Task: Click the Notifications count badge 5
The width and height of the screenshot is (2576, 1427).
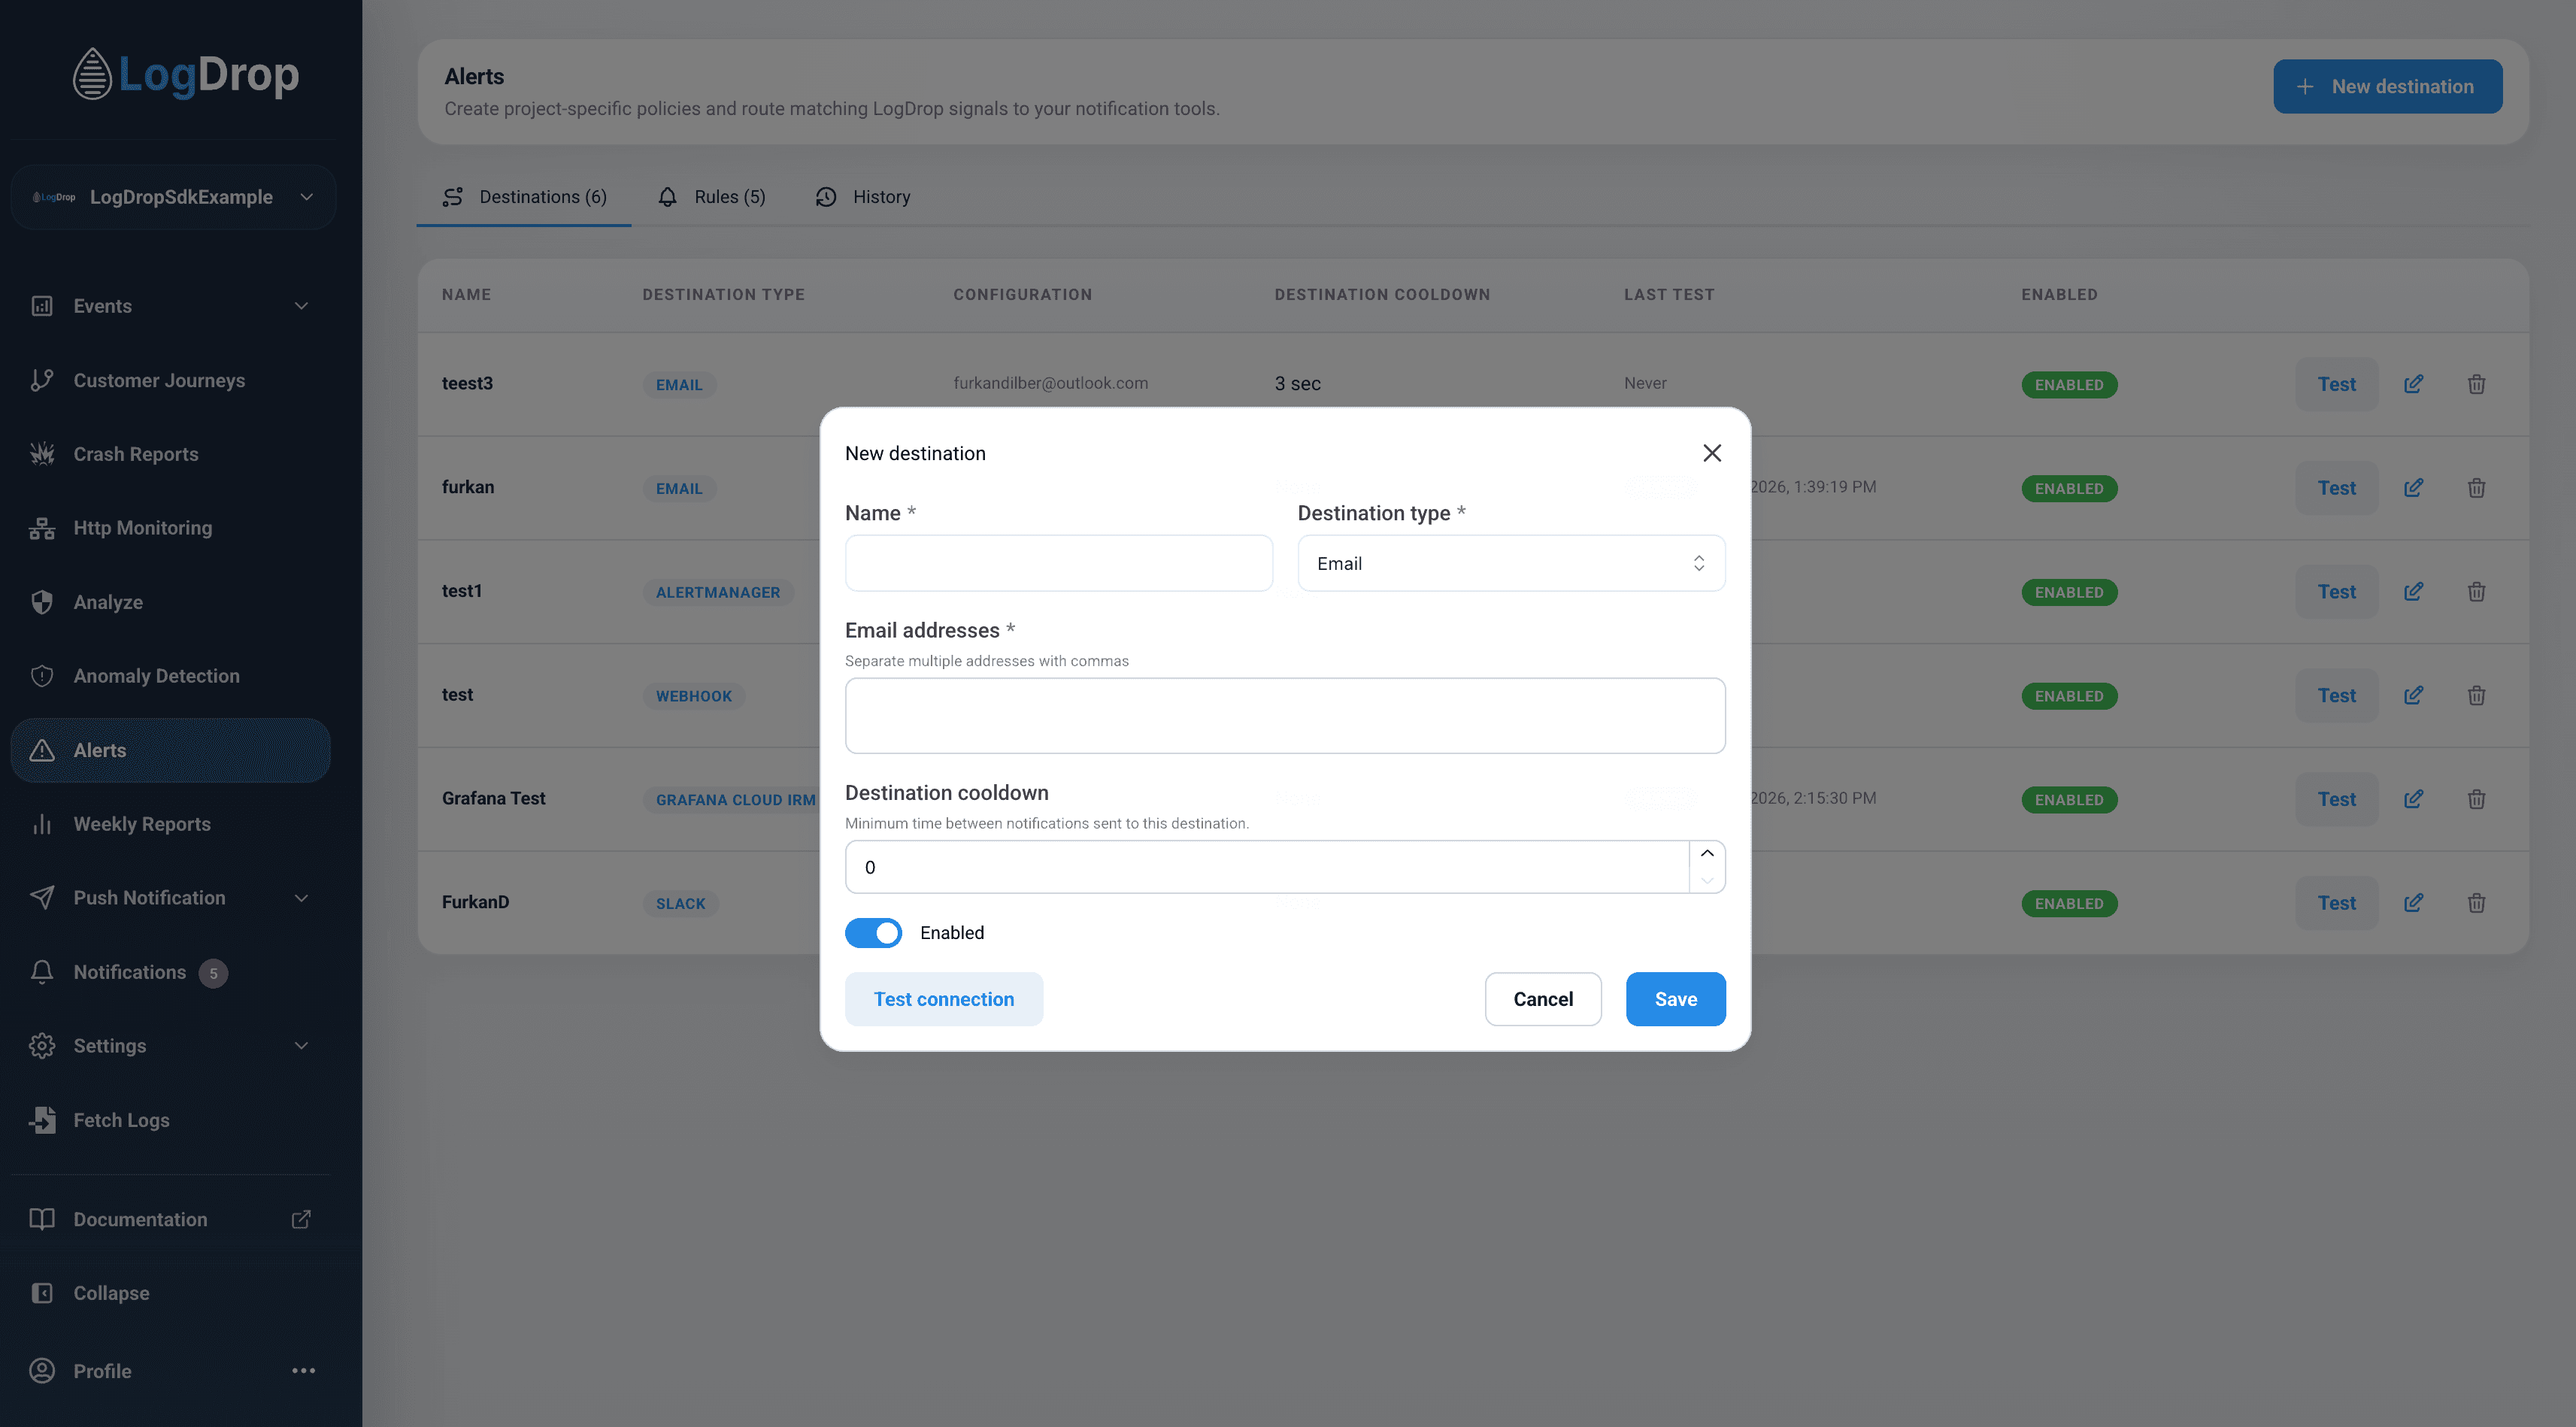Action: click(x=213, y=973)
